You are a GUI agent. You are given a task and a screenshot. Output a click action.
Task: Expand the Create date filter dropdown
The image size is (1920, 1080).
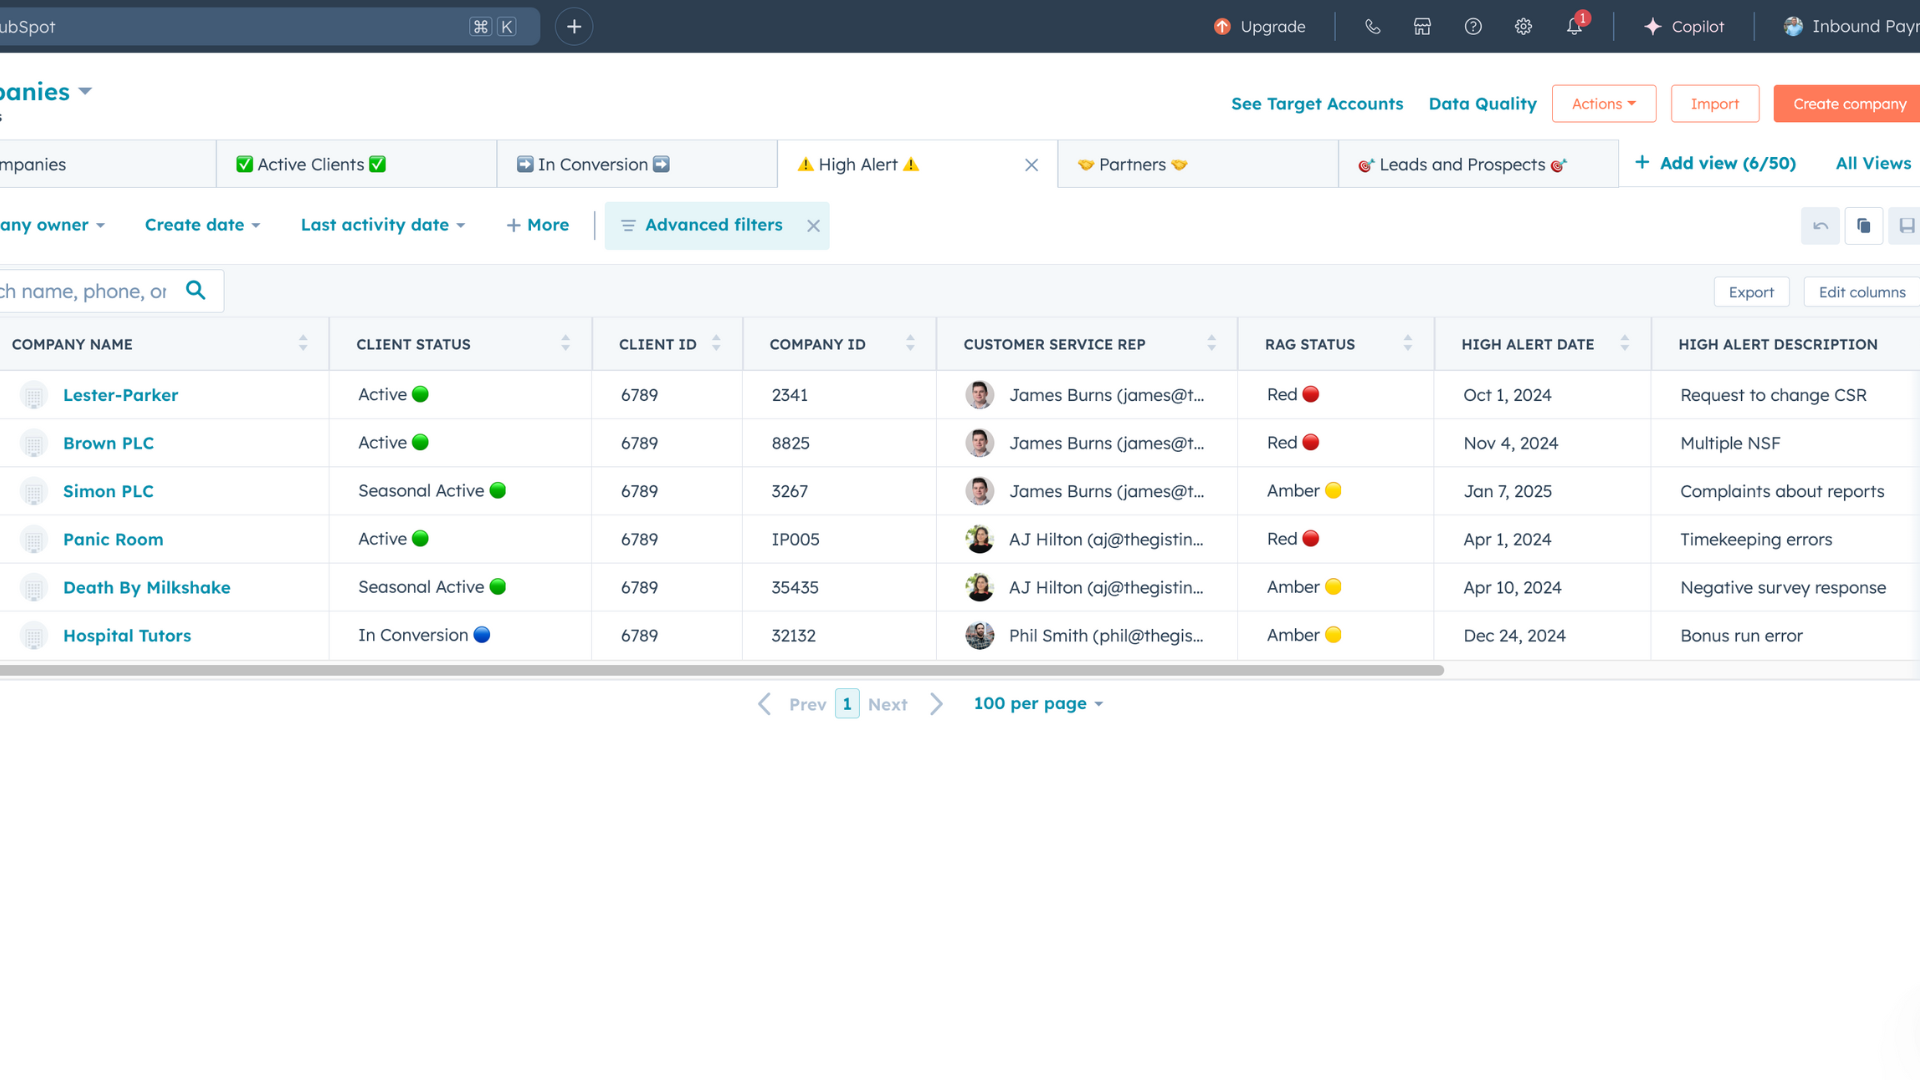pos(203,225)
